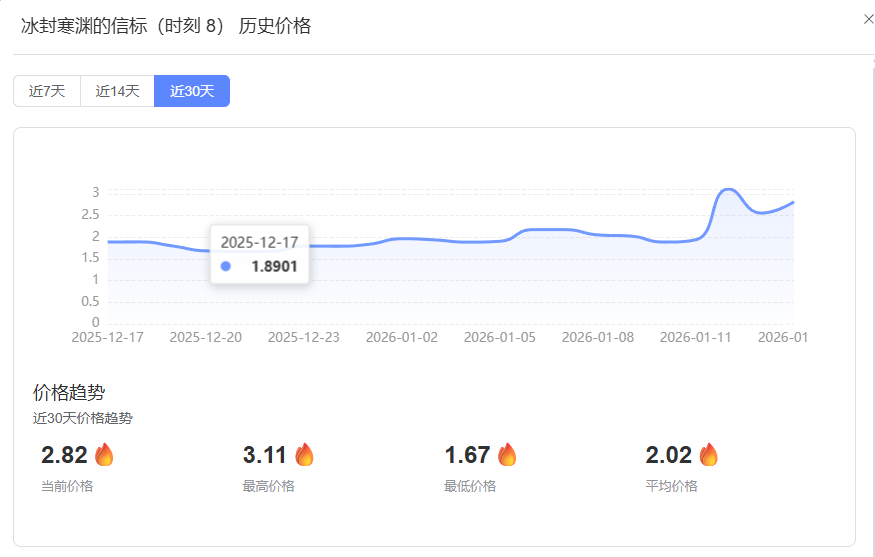Click the 平均价格 value 2.02
875x557 pixels.
(x=669, y=455)
